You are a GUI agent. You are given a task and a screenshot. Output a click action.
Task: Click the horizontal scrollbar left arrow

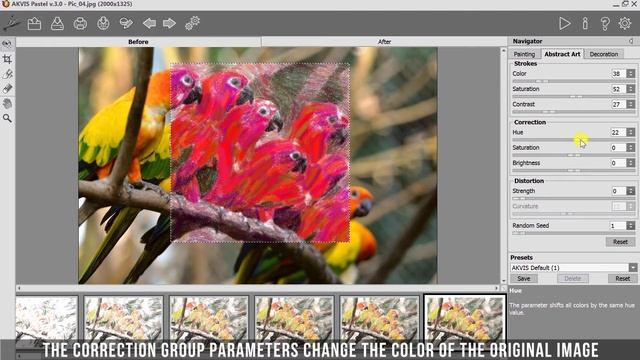pos(19,288)
